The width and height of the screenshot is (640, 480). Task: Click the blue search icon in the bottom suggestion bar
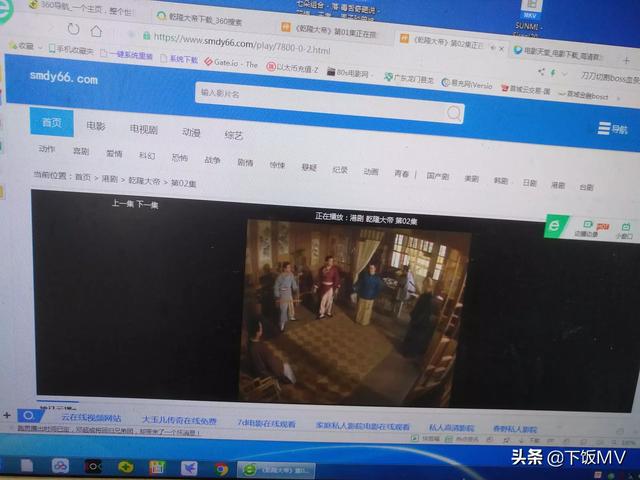[x=29, y=416]
